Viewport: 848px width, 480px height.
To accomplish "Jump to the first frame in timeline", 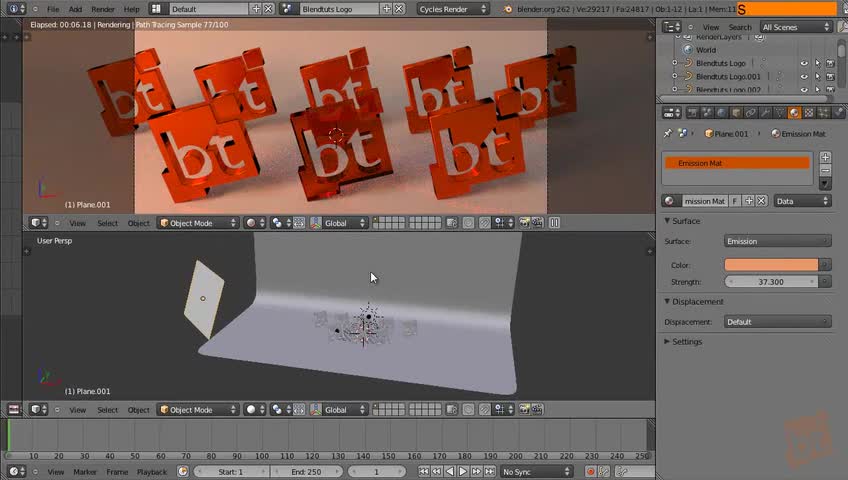I will [424, 471].
